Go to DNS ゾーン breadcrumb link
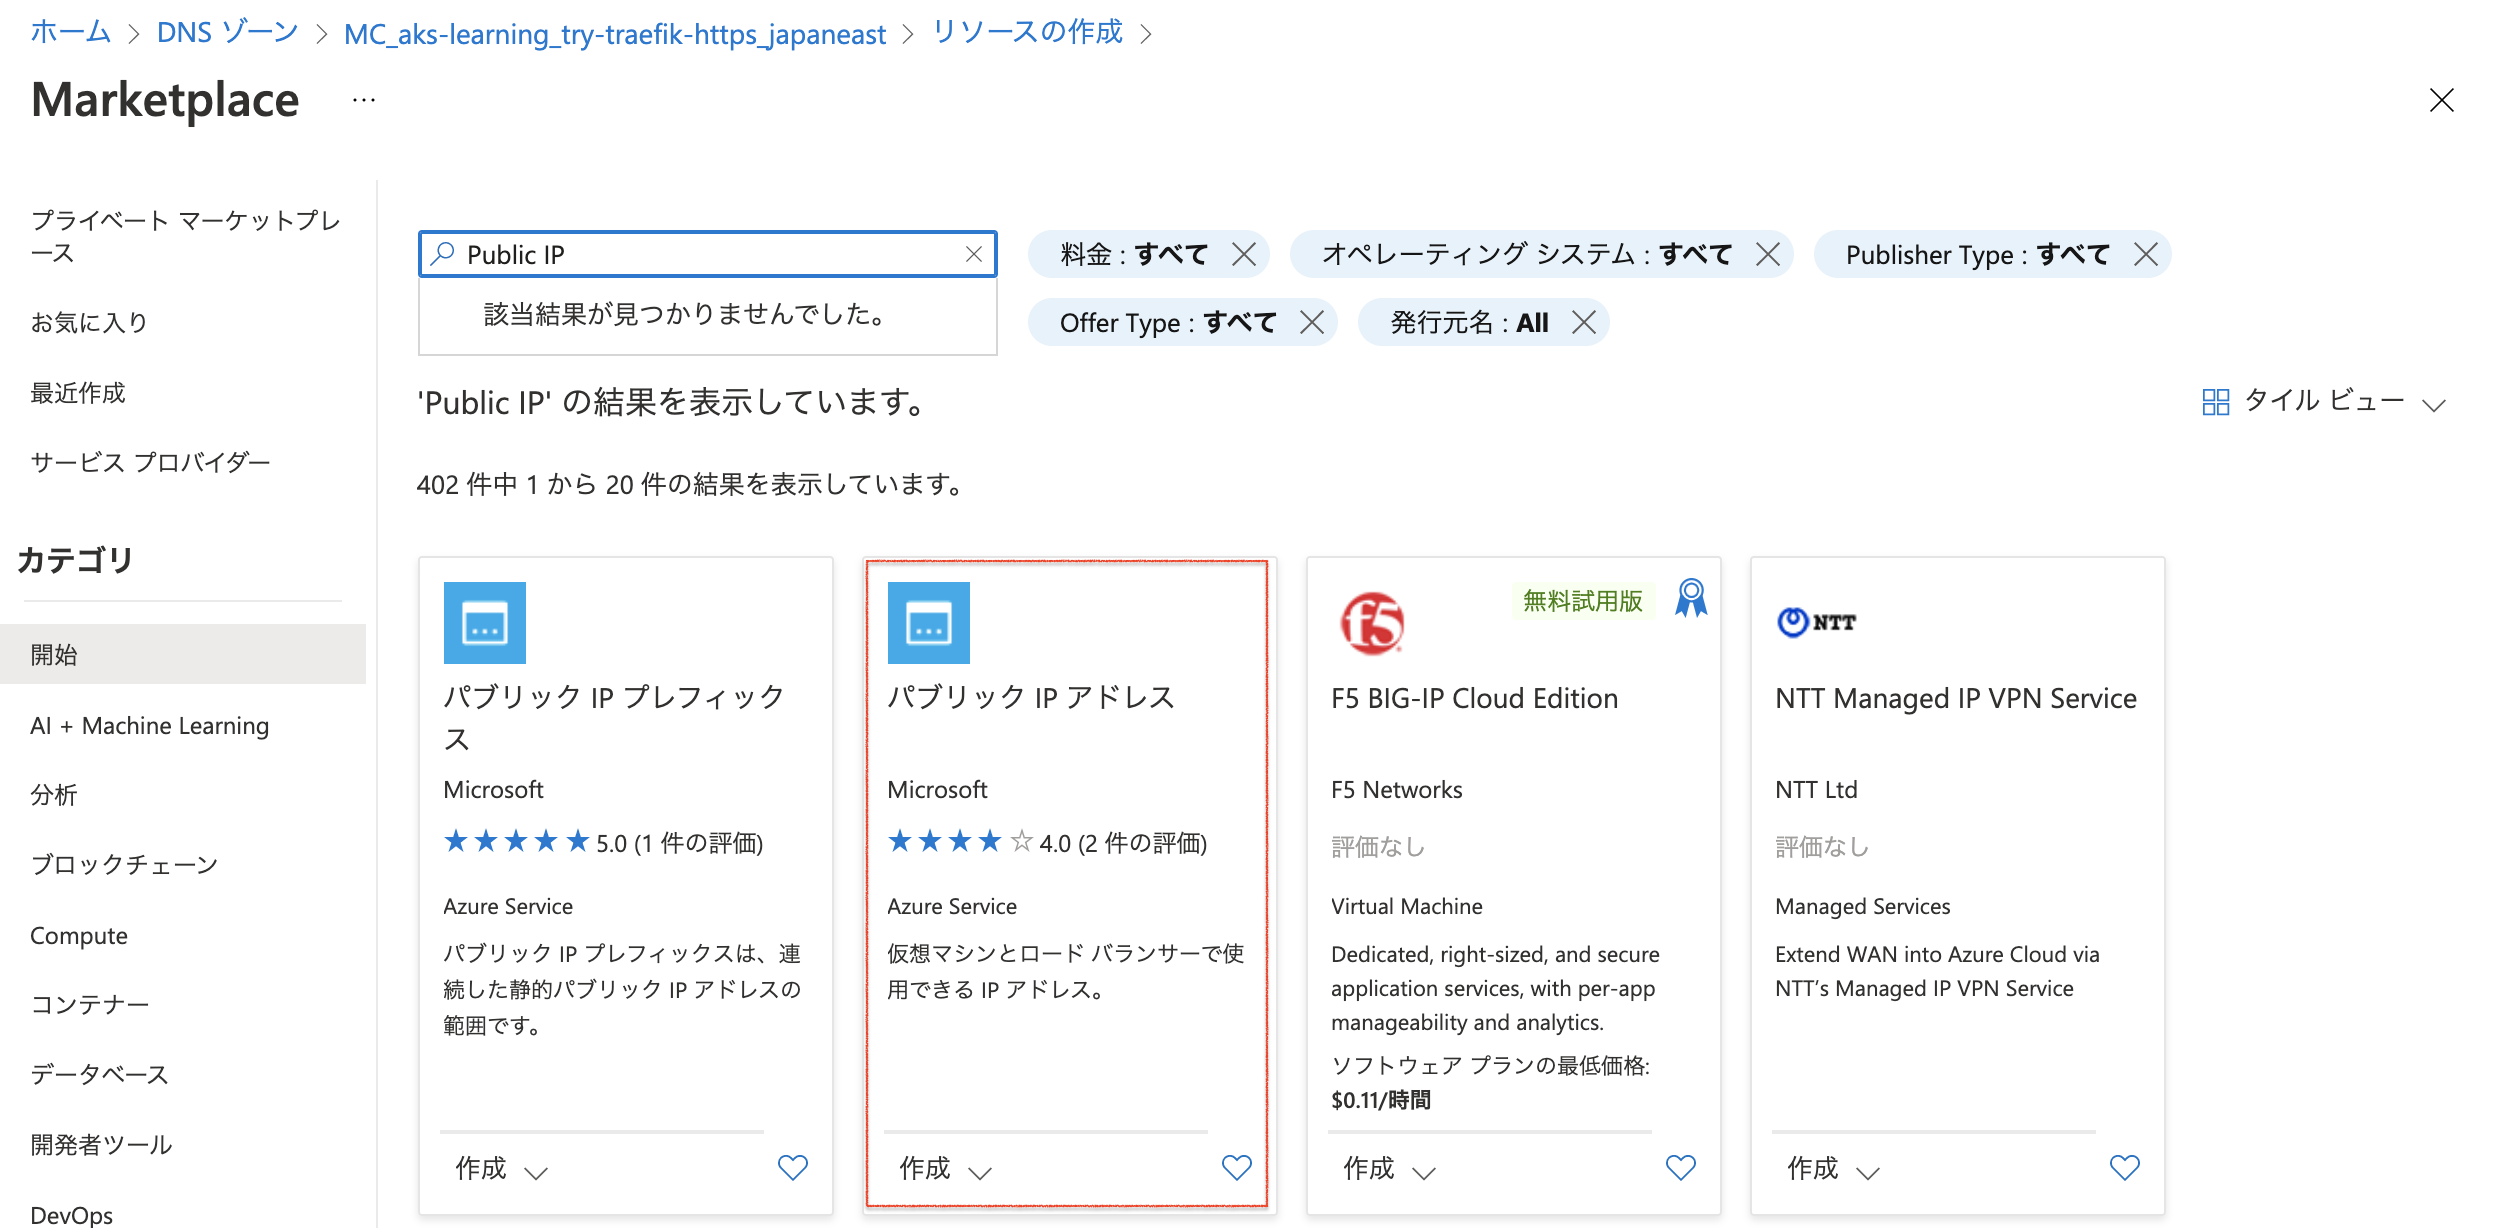The width and height of the screenshot is (2496, 1228). coord(227,33)
